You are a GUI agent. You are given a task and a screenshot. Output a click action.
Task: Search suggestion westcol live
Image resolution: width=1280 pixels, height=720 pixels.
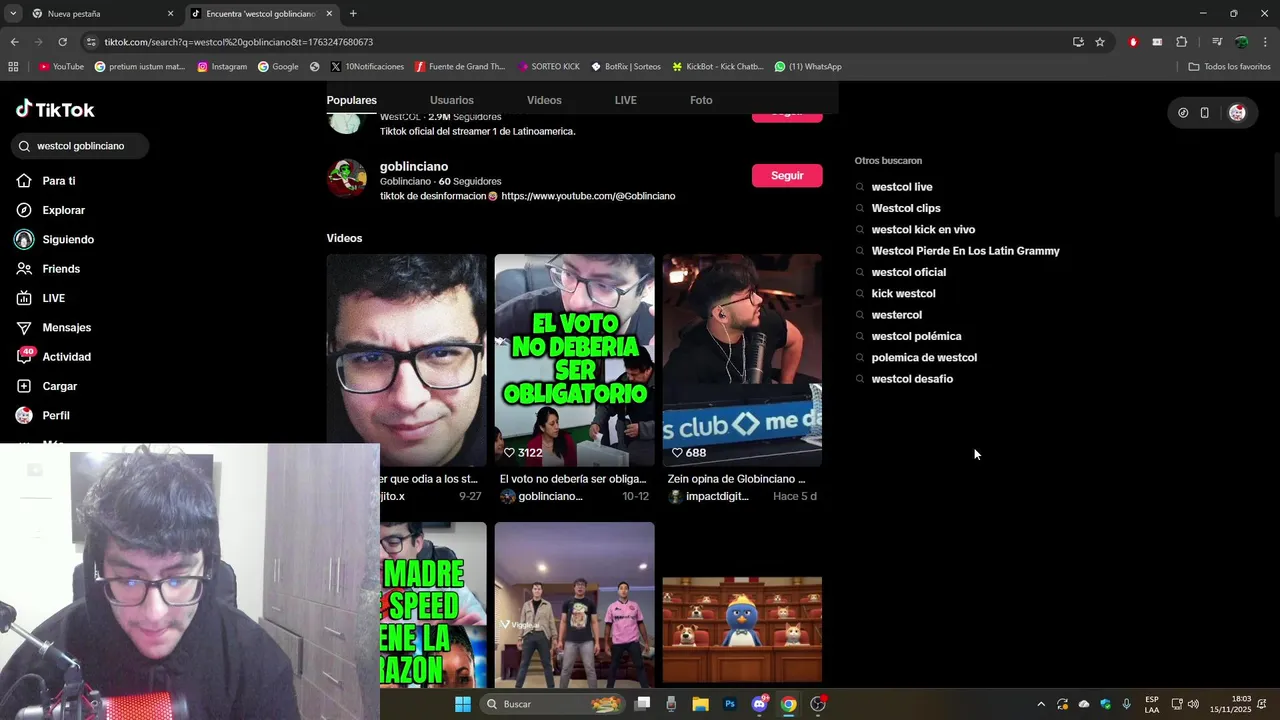[x=902, y=187]
